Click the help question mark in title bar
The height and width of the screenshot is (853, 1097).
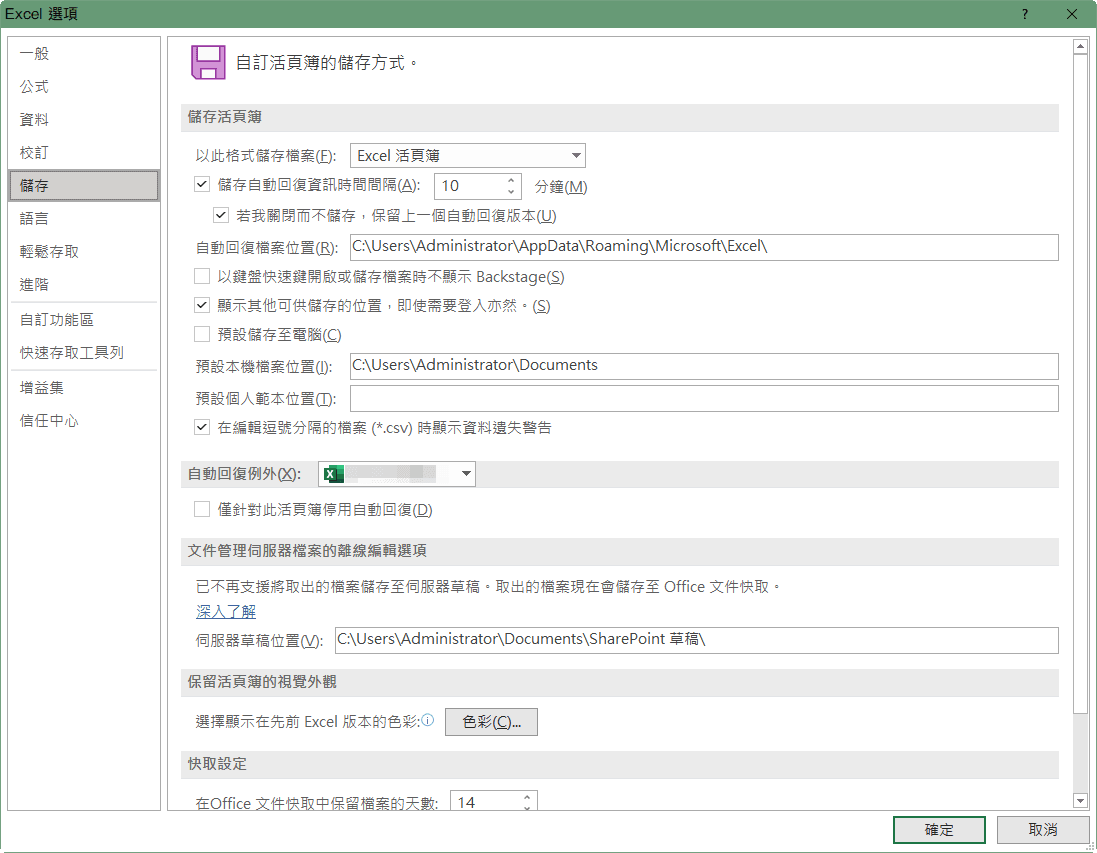click(x=1025, y=14)
